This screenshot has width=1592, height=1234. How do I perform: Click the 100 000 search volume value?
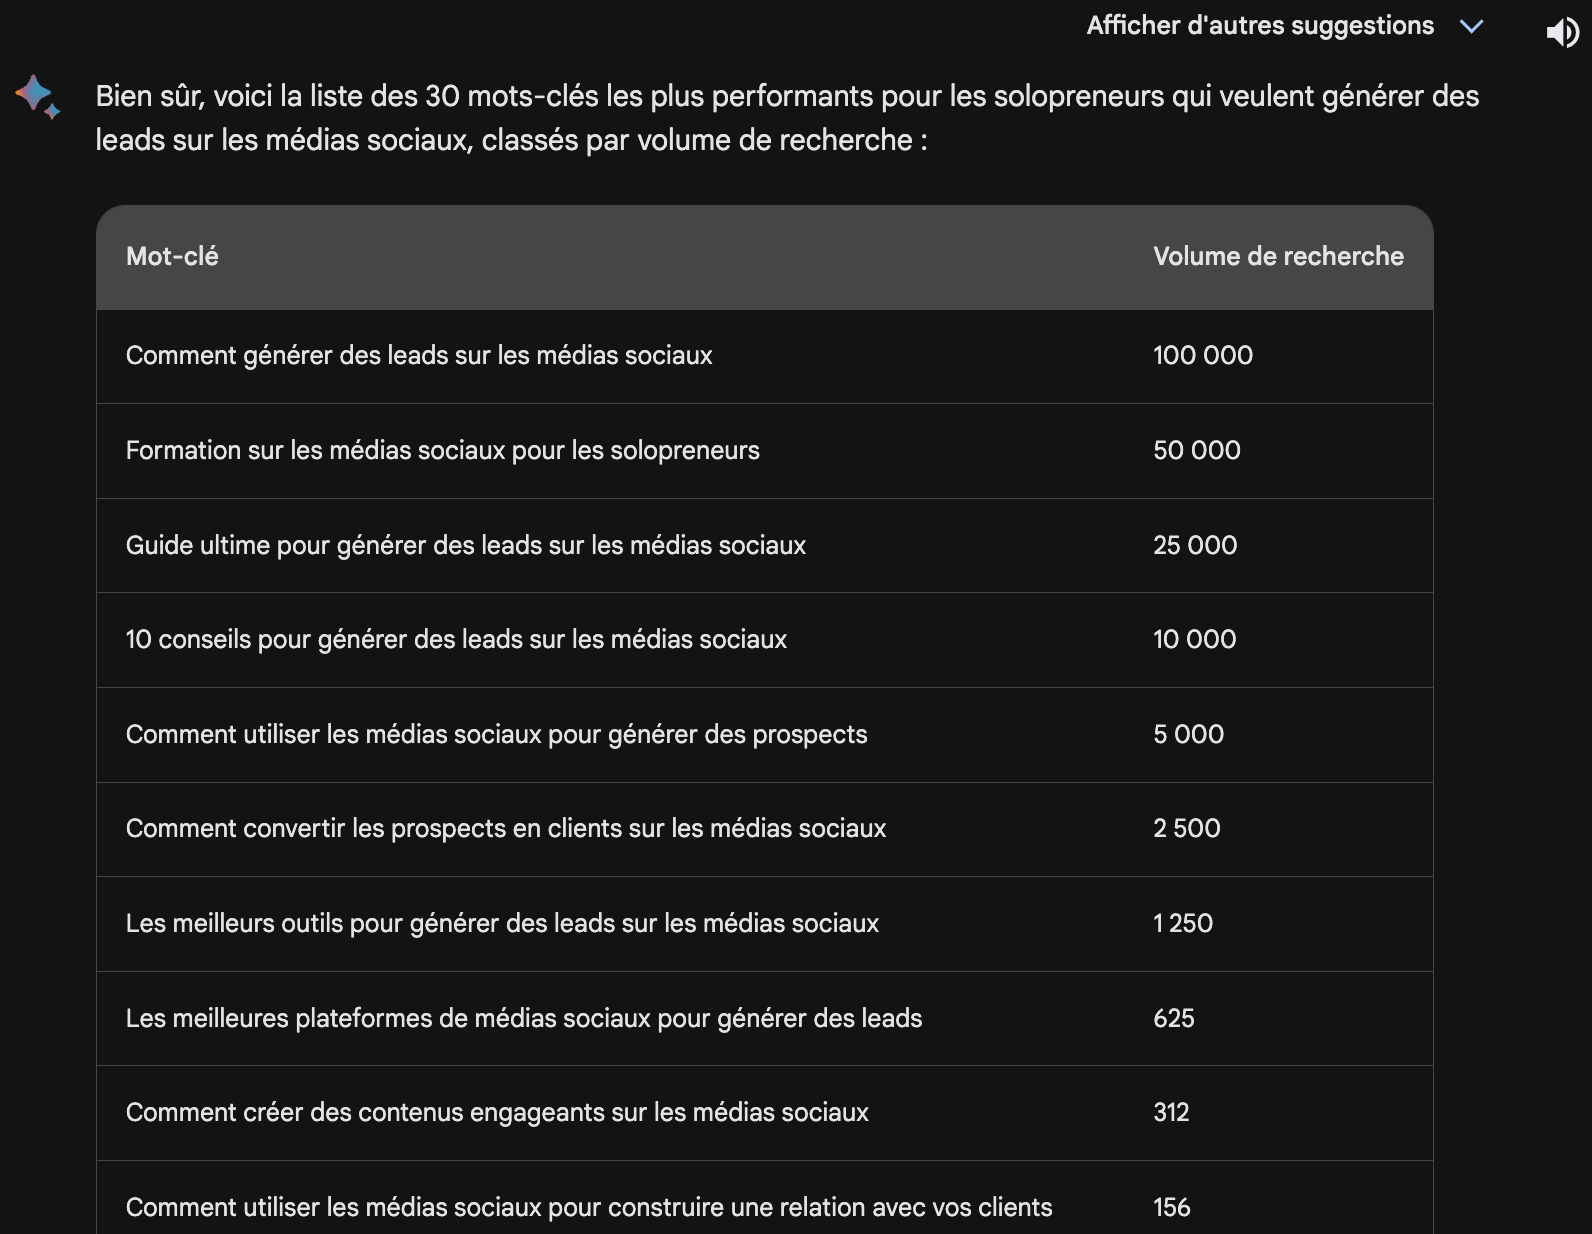[x=1203, y=356]
